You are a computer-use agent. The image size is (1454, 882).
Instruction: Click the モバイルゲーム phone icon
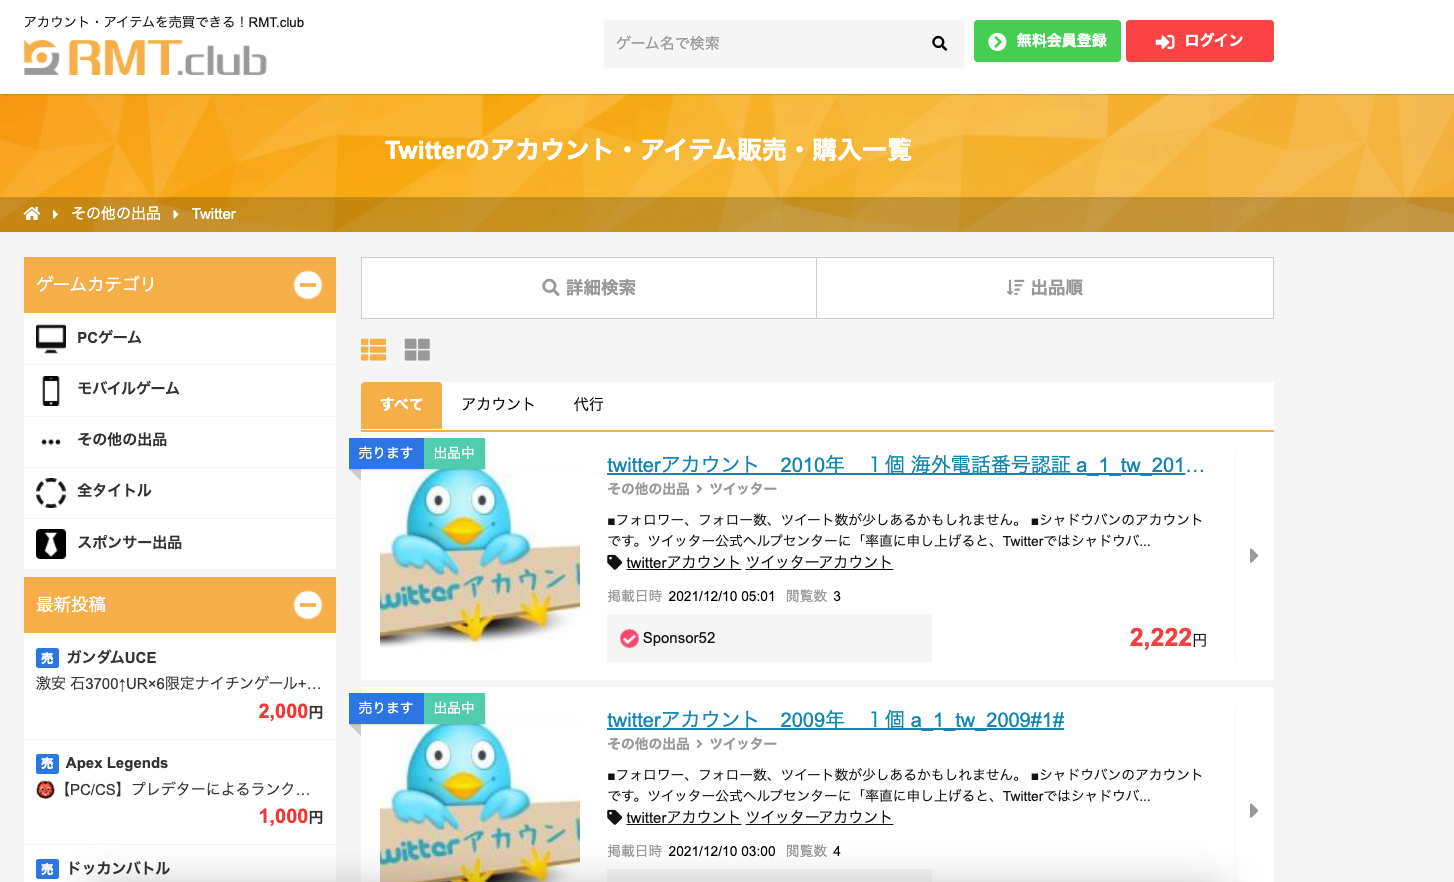point(51,390)
